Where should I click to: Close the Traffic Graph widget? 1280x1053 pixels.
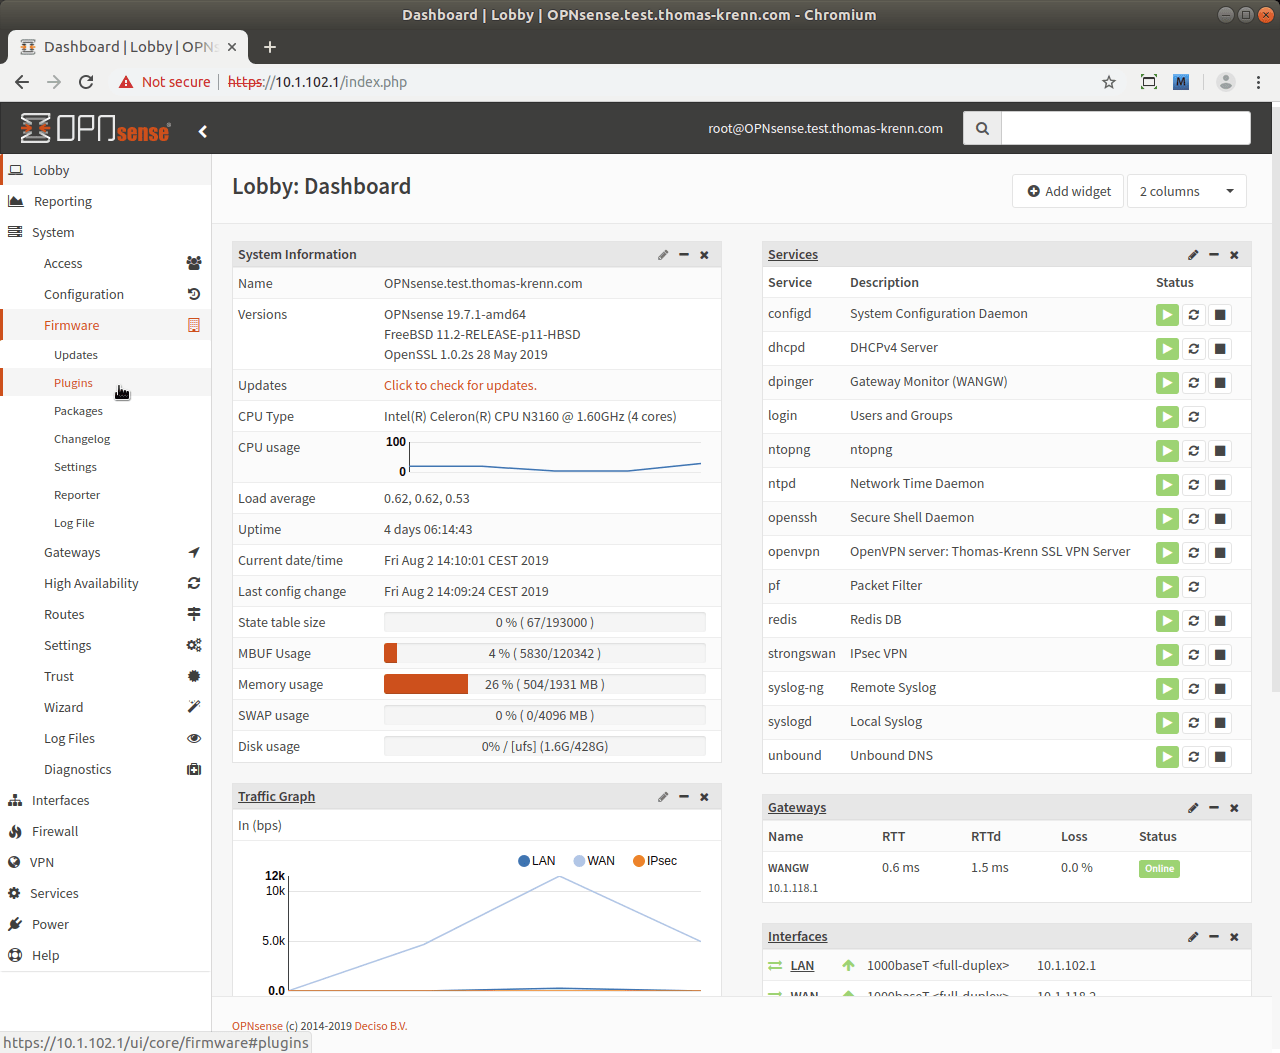point(704,797)
